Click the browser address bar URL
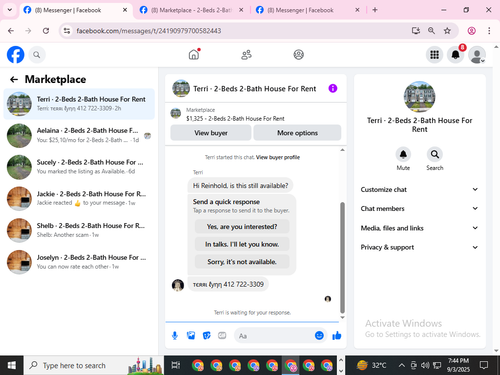Image resolution: width=500 pixels, height=375 pixels. click(x=149, y=31)
